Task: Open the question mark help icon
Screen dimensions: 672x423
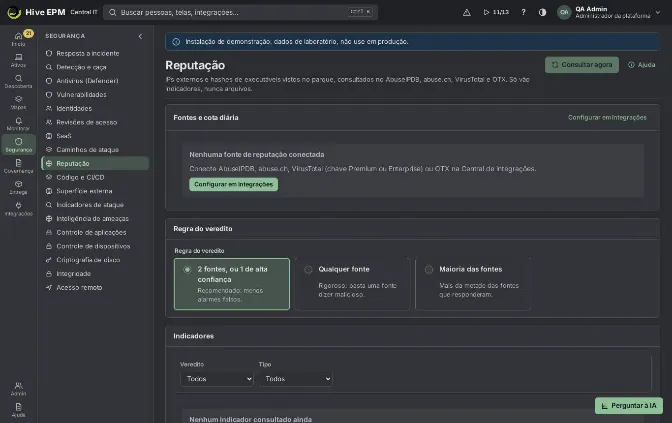Action: tap(523, 12)
